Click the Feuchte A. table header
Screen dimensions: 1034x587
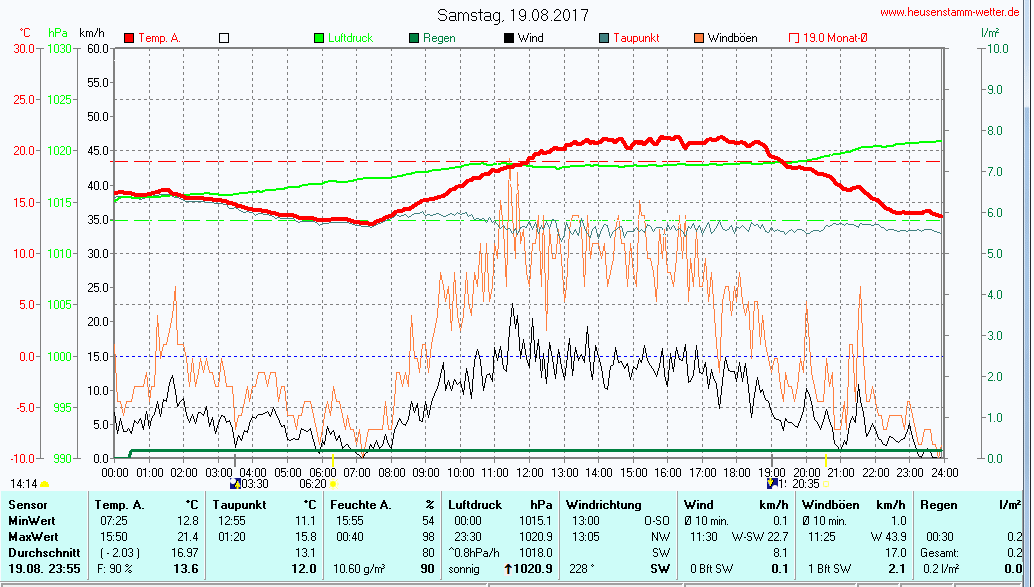point(362,505)
